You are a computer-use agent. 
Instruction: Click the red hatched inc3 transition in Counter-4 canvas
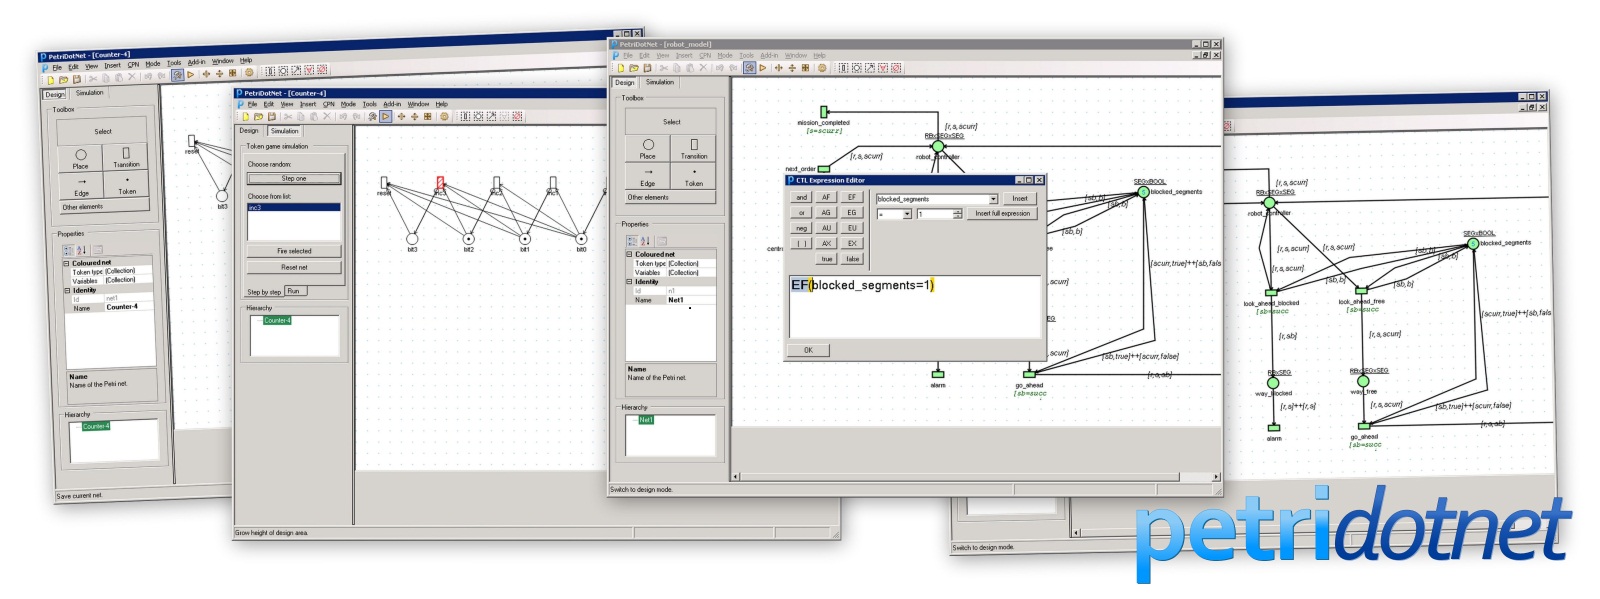point(440,183)
